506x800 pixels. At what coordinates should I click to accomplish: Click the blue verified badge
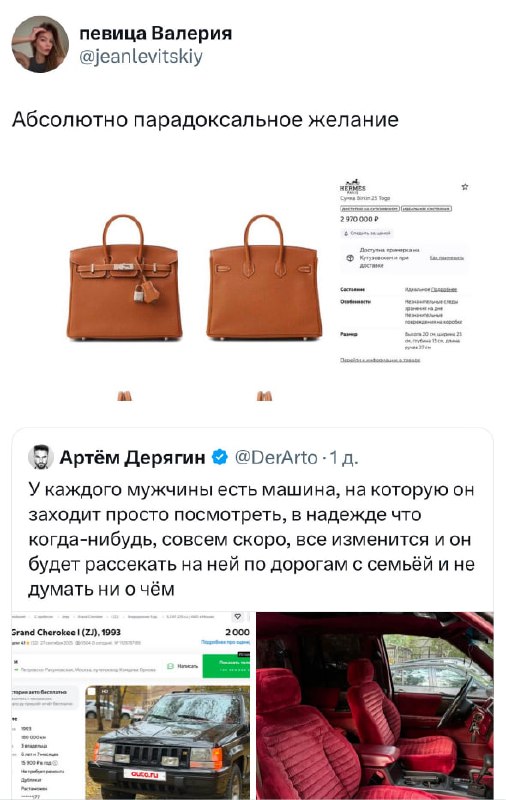point(219,457)
